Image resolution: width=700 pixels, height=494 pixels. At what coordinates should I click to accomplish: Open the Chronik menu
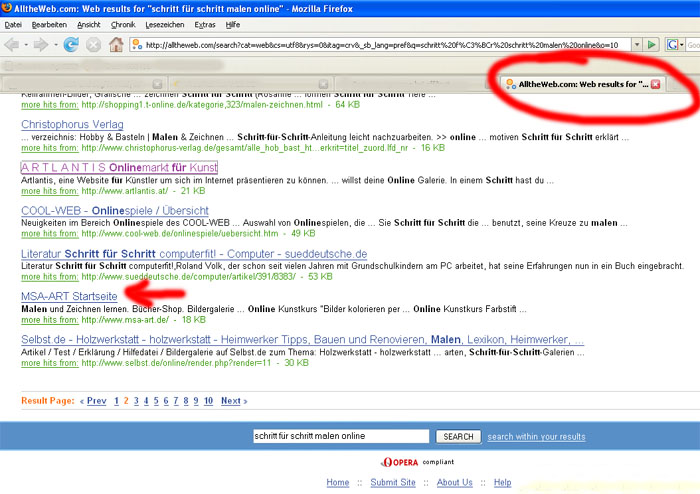point(123,25)
